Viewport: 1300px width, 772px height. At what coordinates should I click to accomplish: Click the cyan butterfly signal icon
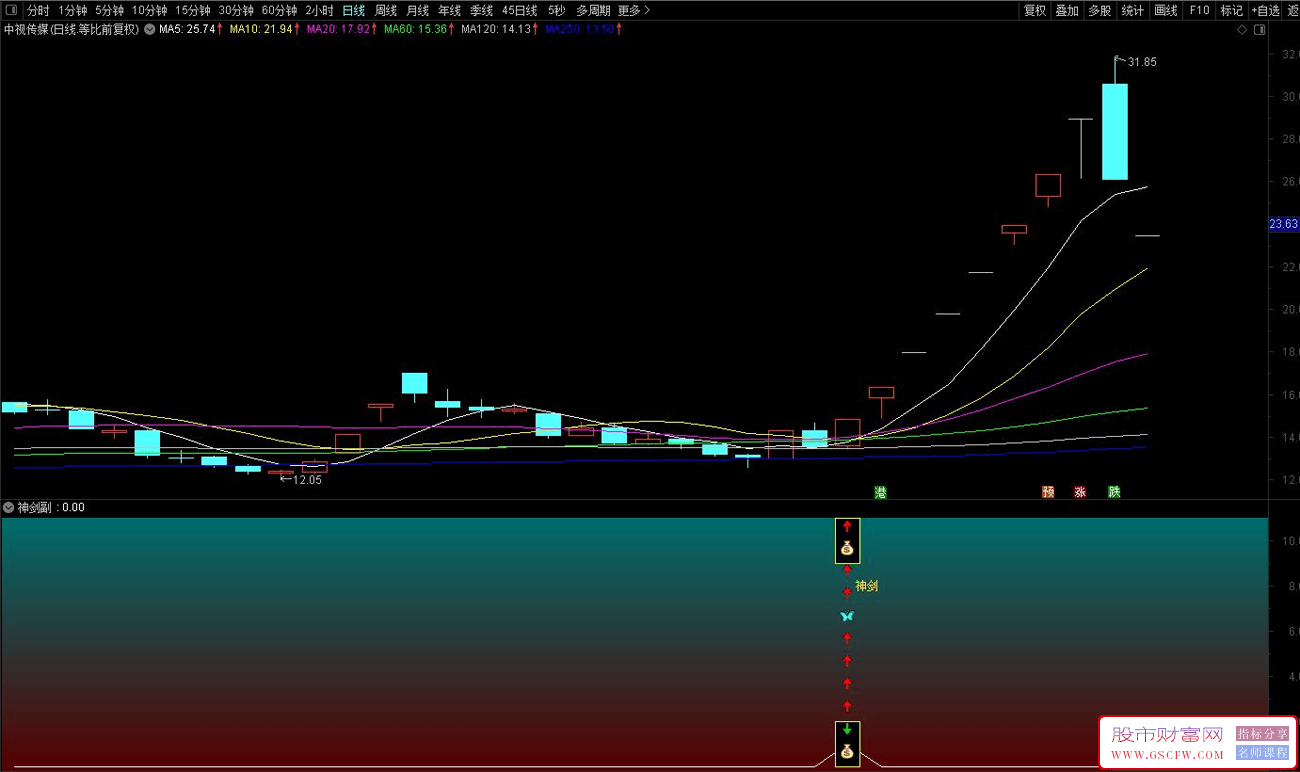point(847,616)
